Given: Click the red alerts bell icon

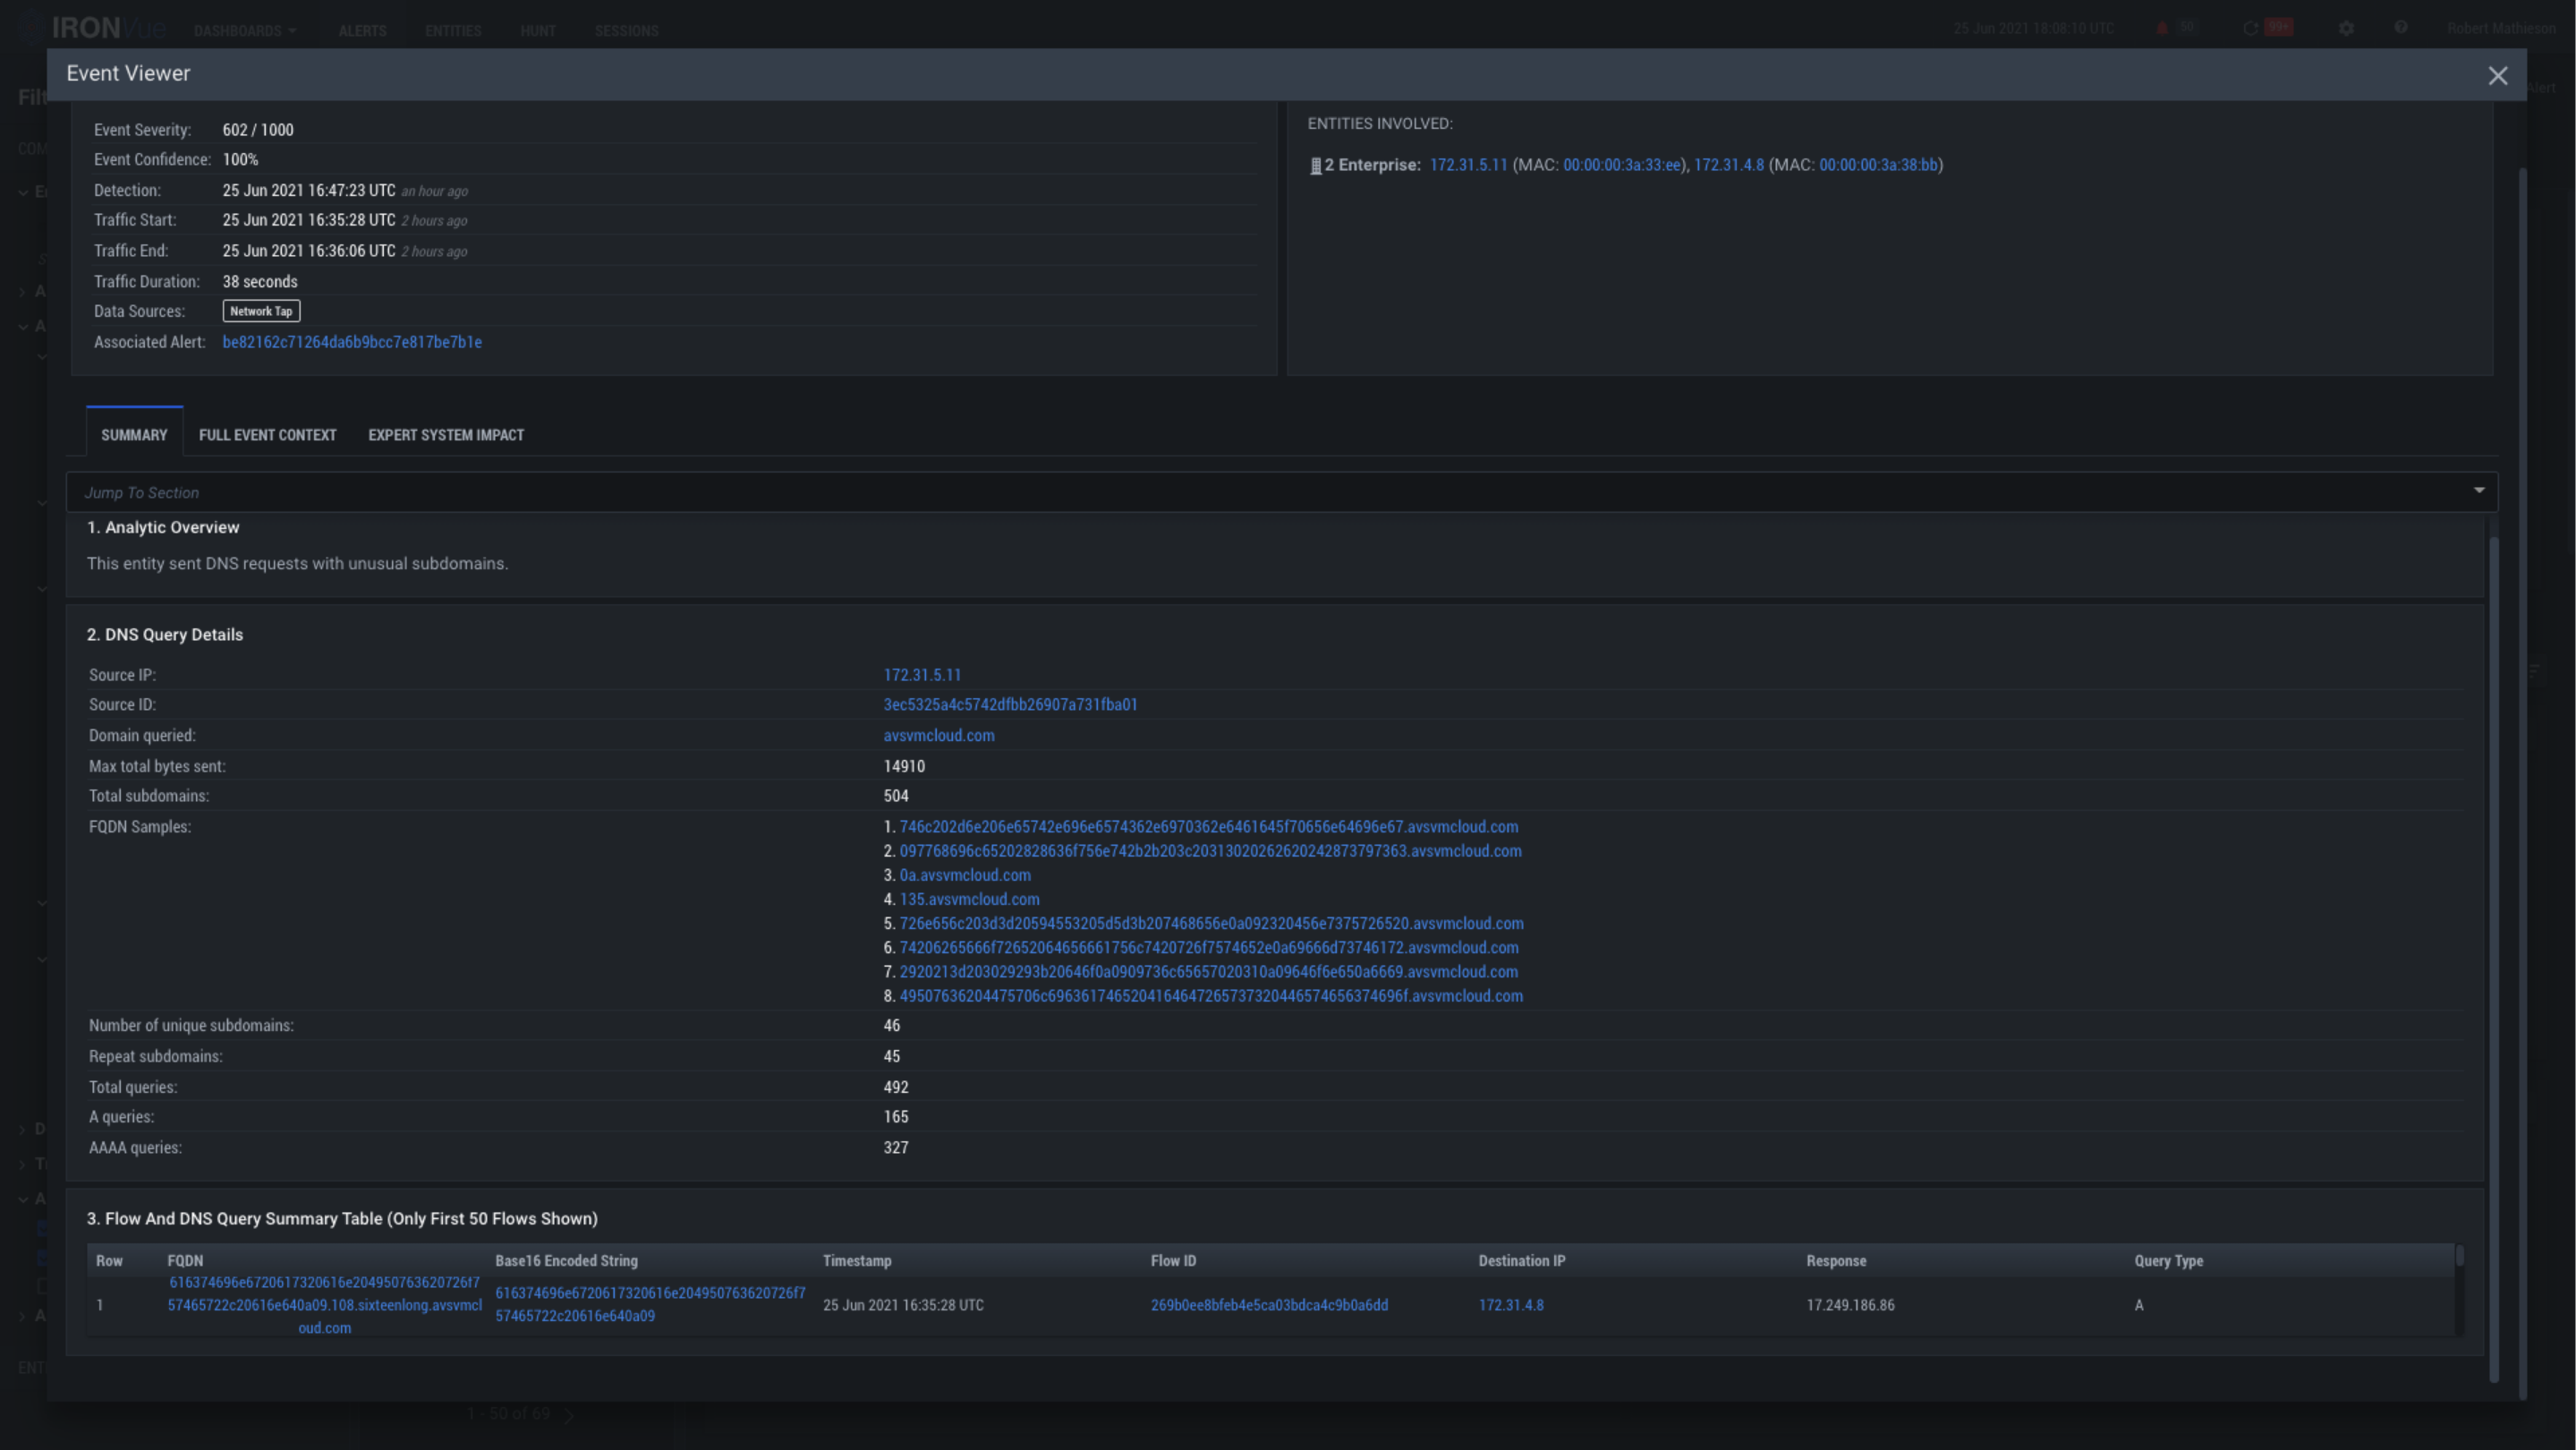Looking at the screenshot, I should click(2162, 28).
